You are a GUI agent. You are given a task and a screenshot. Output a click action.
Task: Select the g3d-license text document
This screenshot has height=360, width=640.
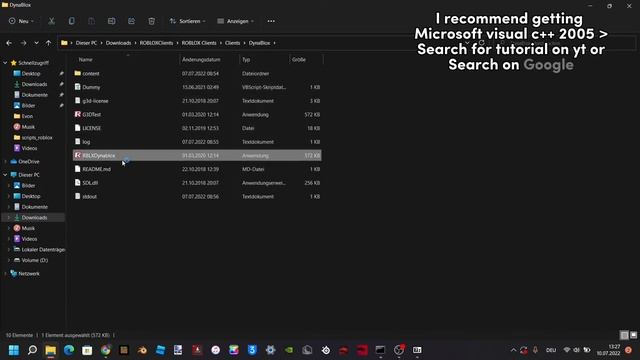pos(197,101)
